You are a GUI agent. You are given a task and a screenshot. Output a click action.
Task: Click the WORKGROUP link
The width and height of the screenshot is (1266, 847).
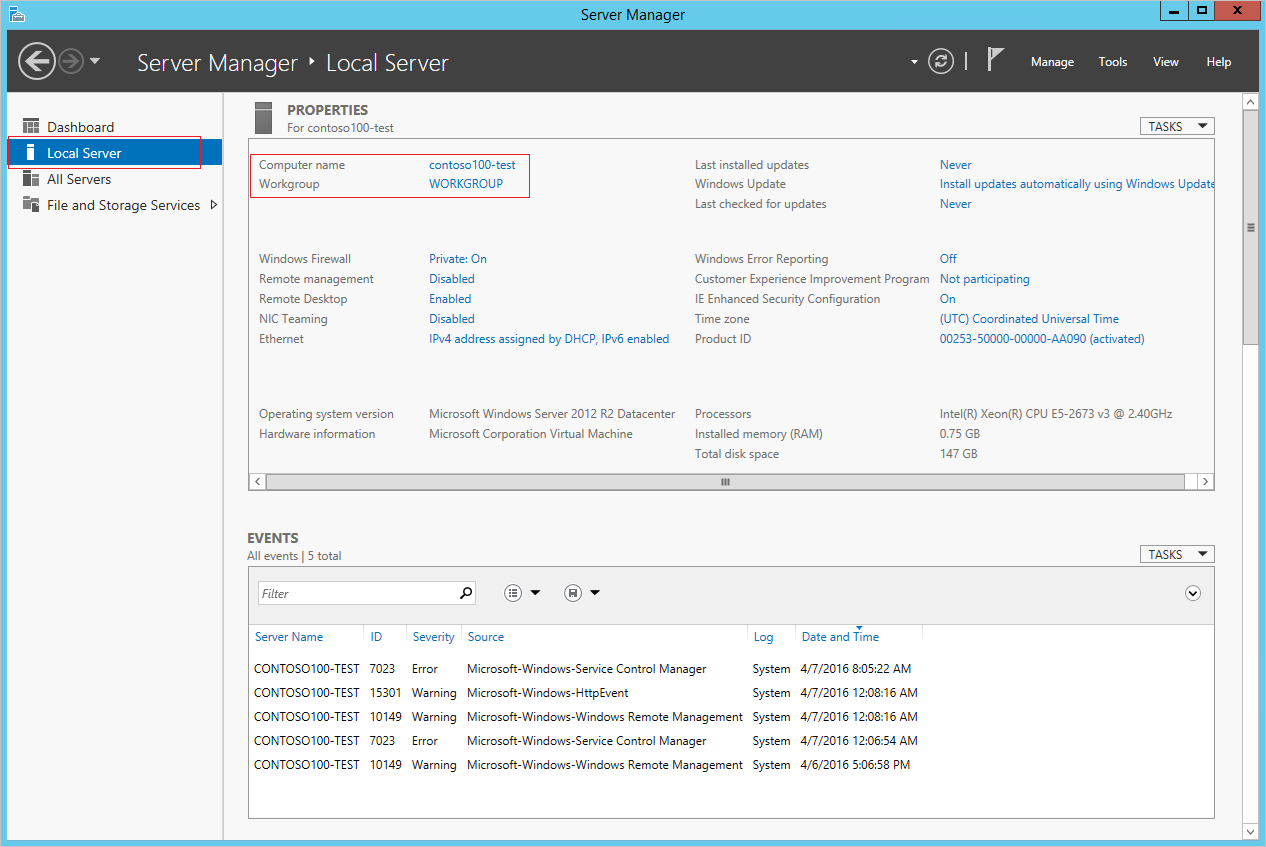point(466,184)
